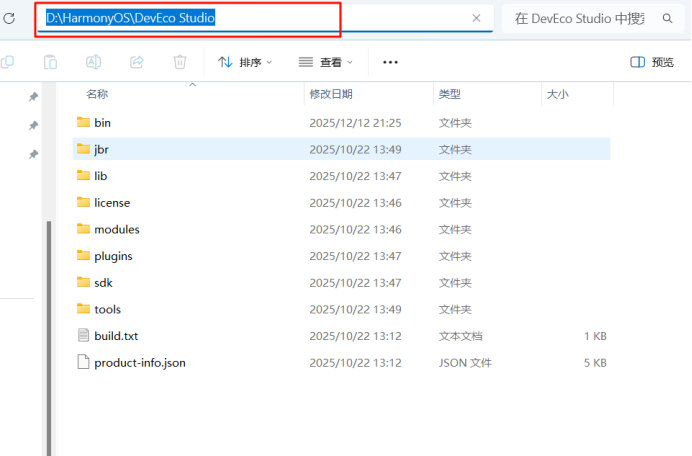692x456 pixels.
Task: Click the navigation pane vertical scrollbar
Action: point(49,338)
